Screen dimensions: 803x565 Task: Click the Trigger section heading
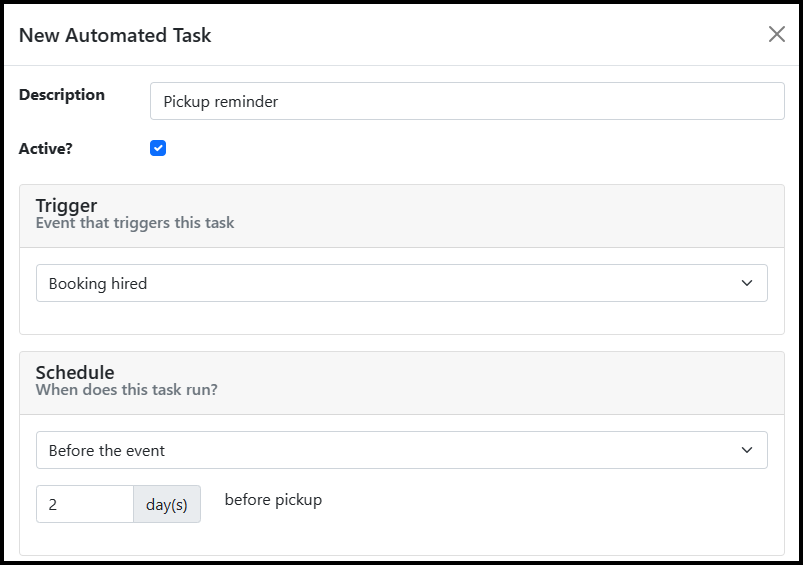[x=67, y=205]
